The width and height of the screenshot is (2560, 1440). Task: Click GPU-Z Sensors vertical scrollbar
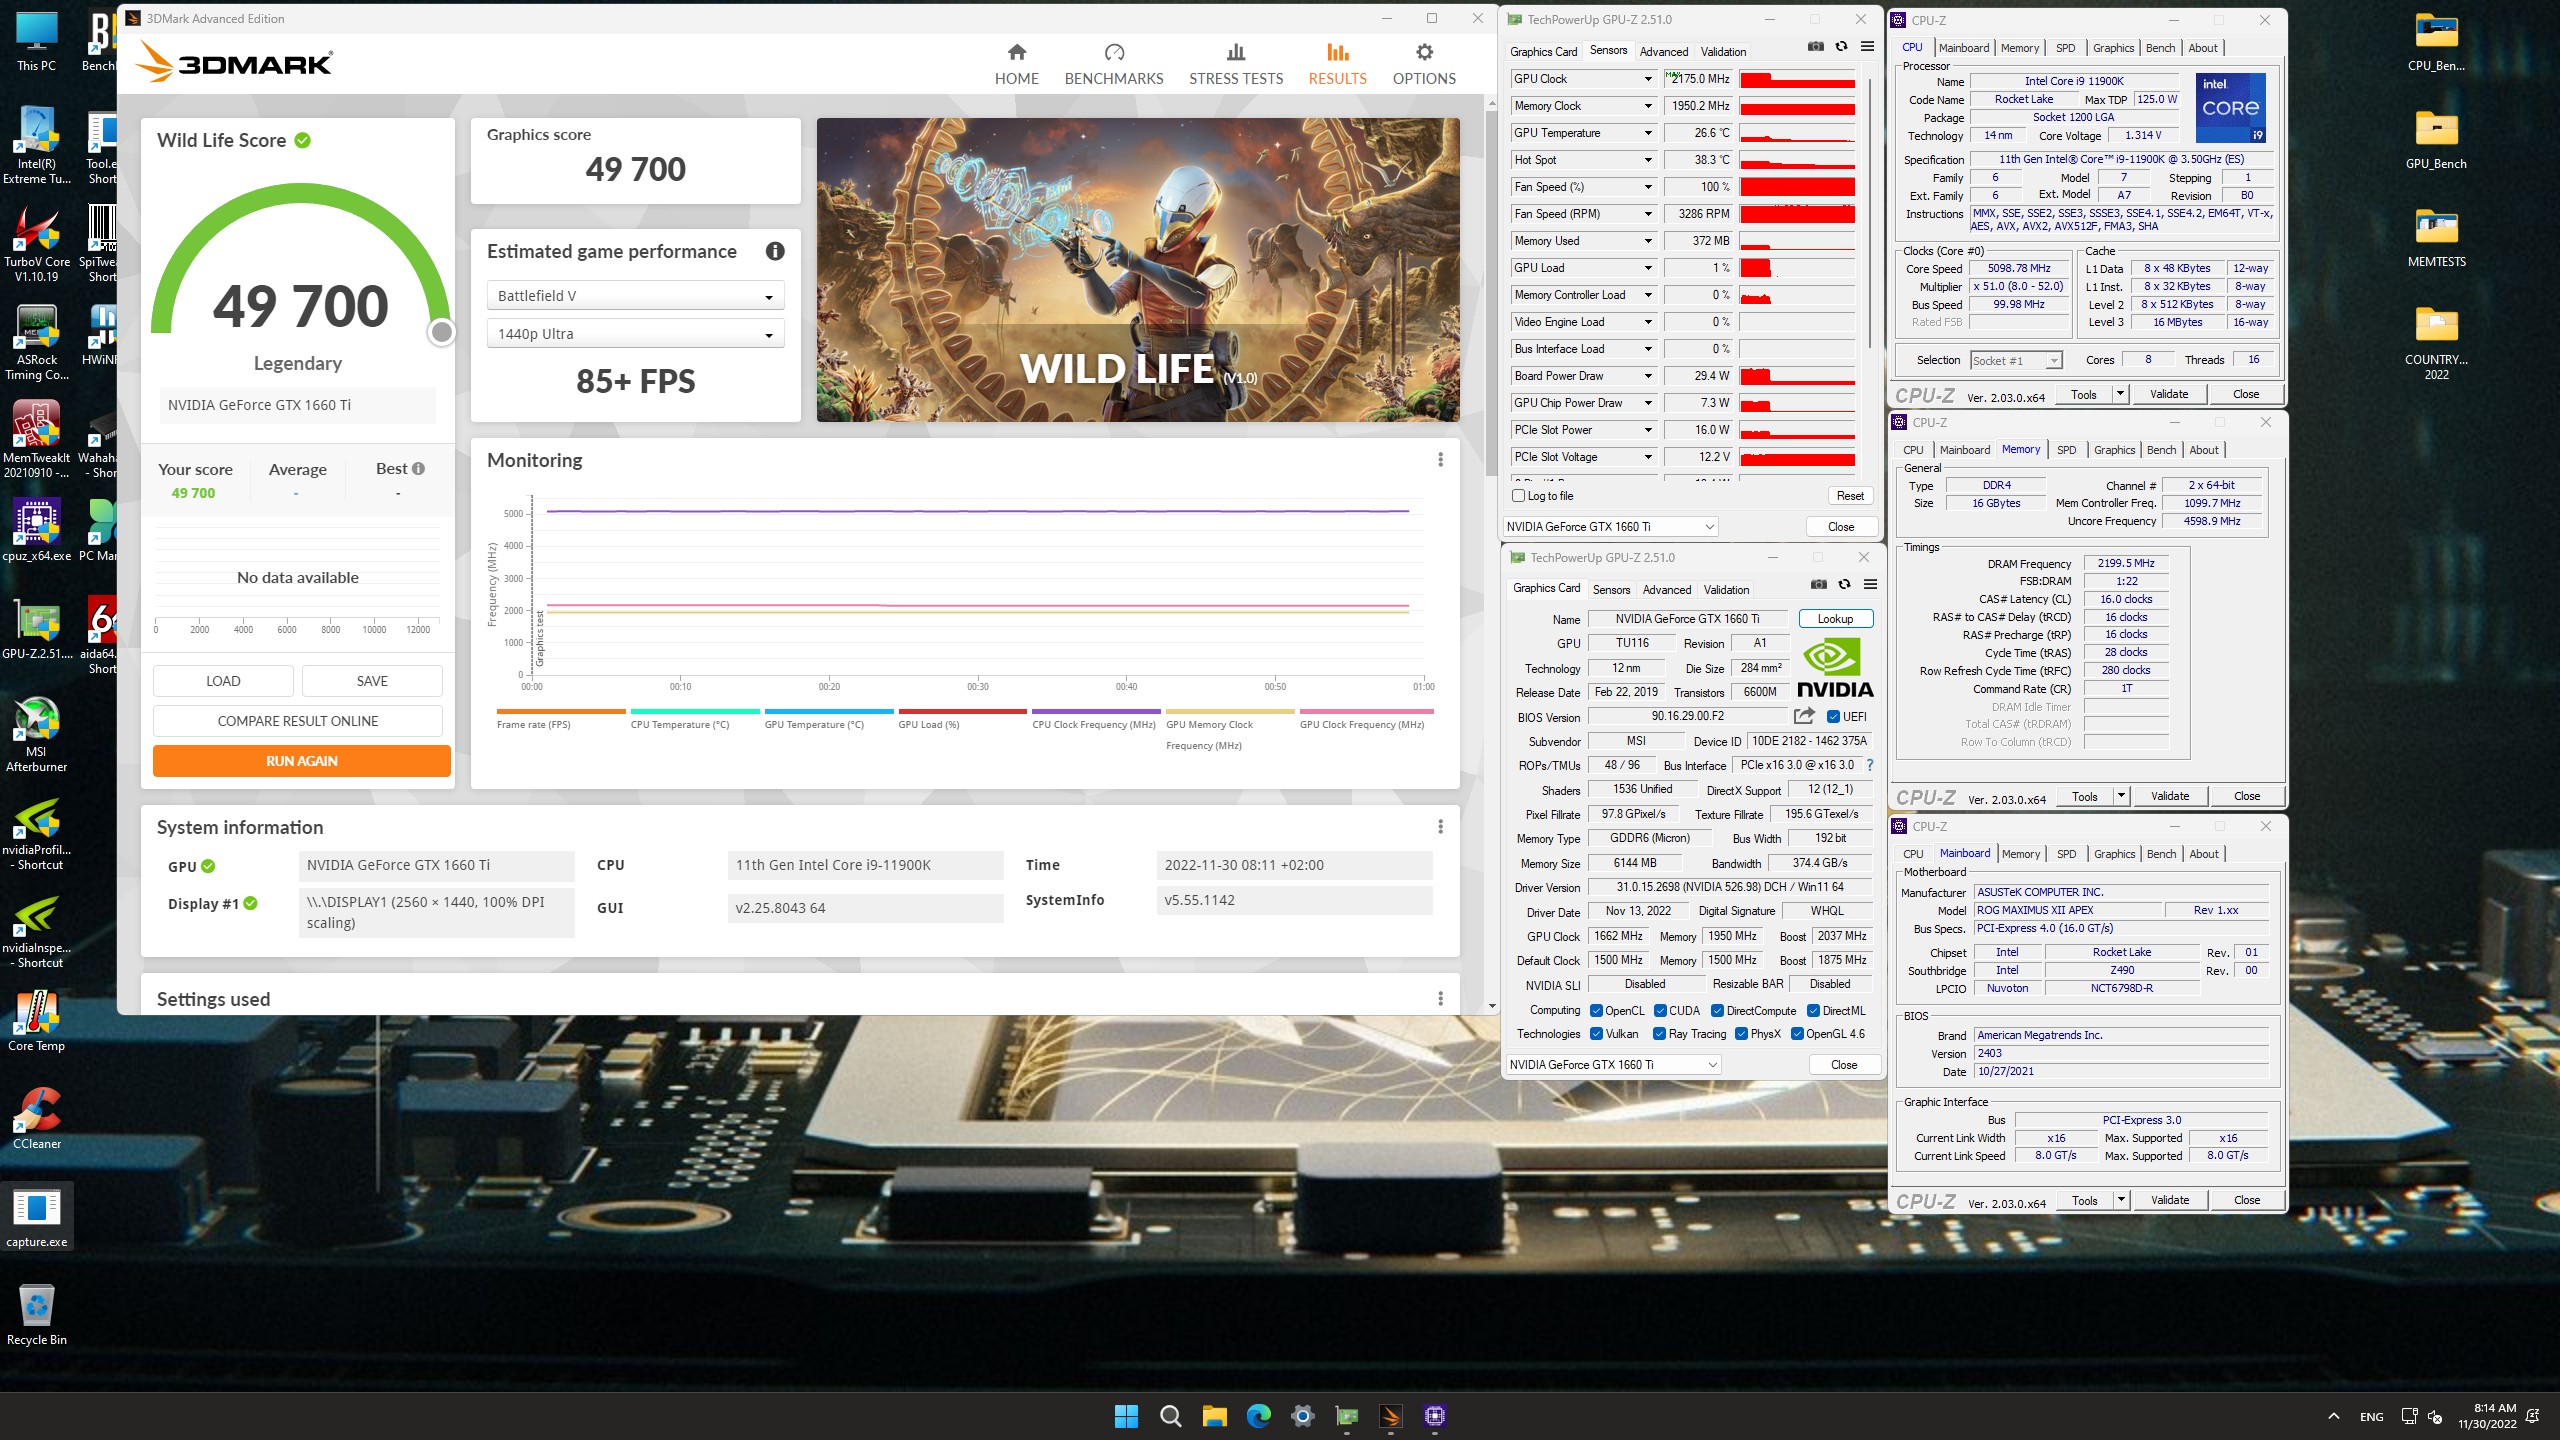tap(1869, 215)
